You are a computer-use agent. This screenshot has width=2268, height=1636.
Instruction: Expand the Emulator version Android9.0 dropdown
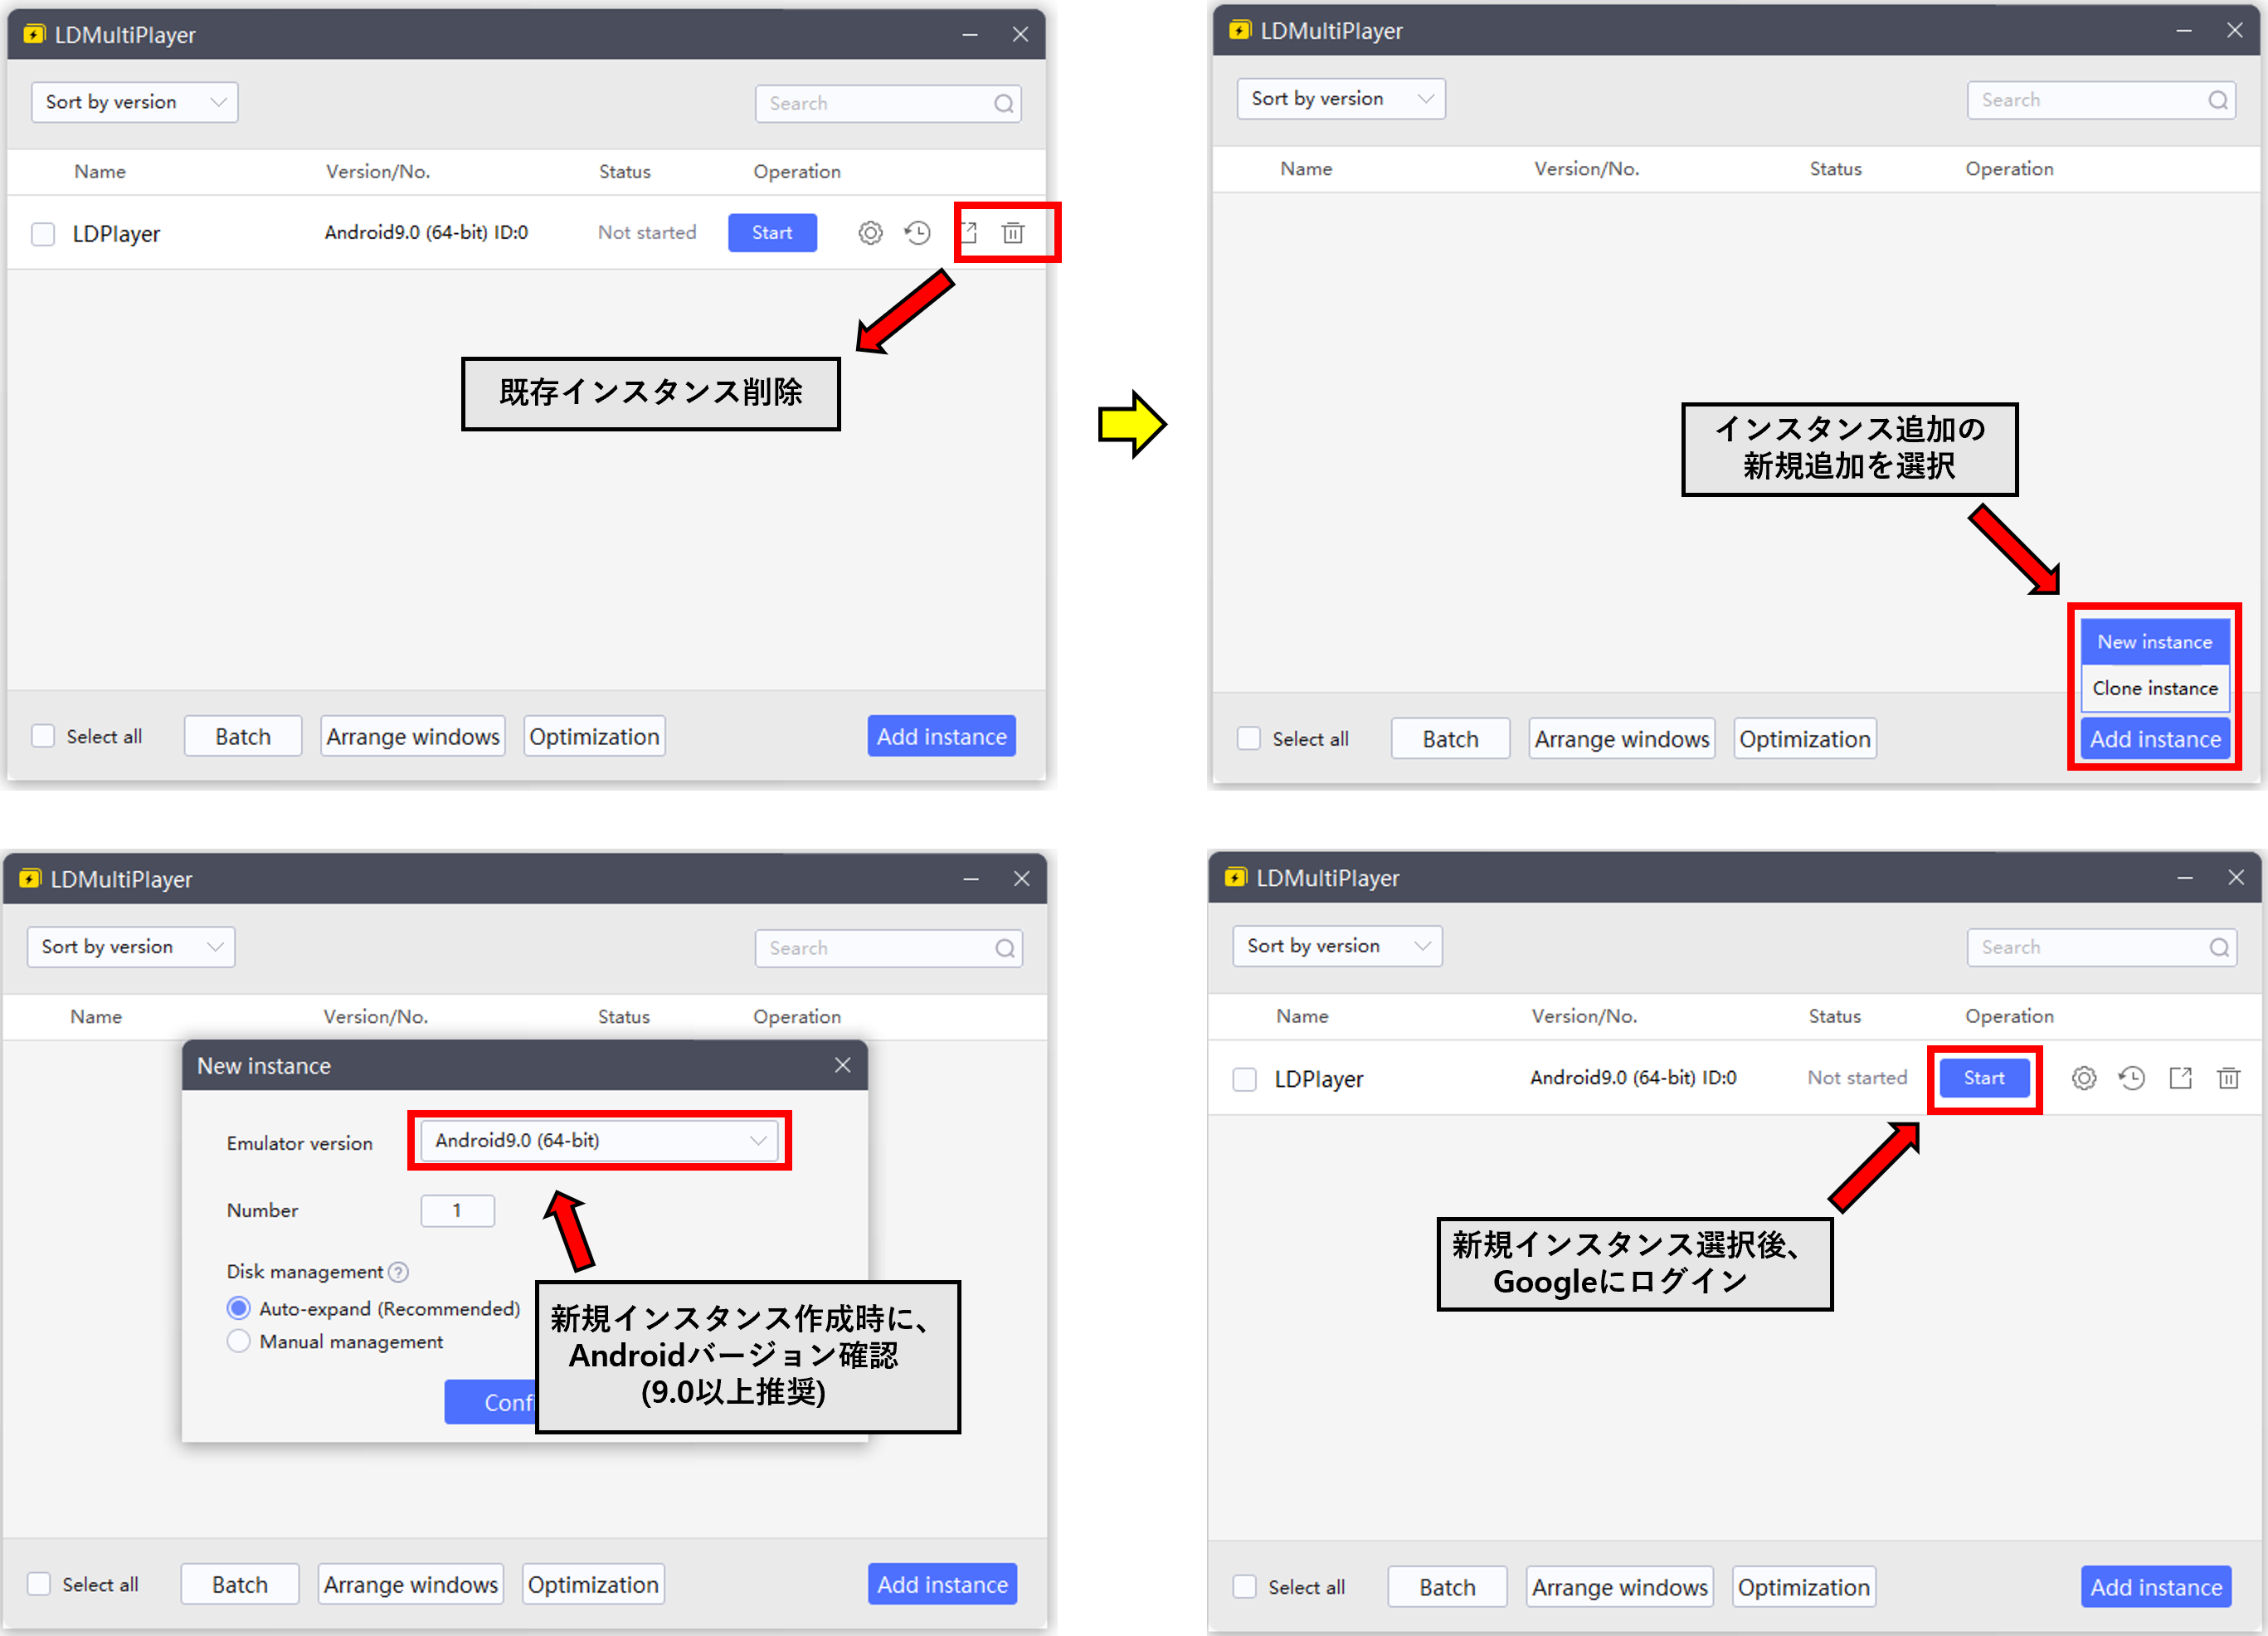[x=599, y=1140]
